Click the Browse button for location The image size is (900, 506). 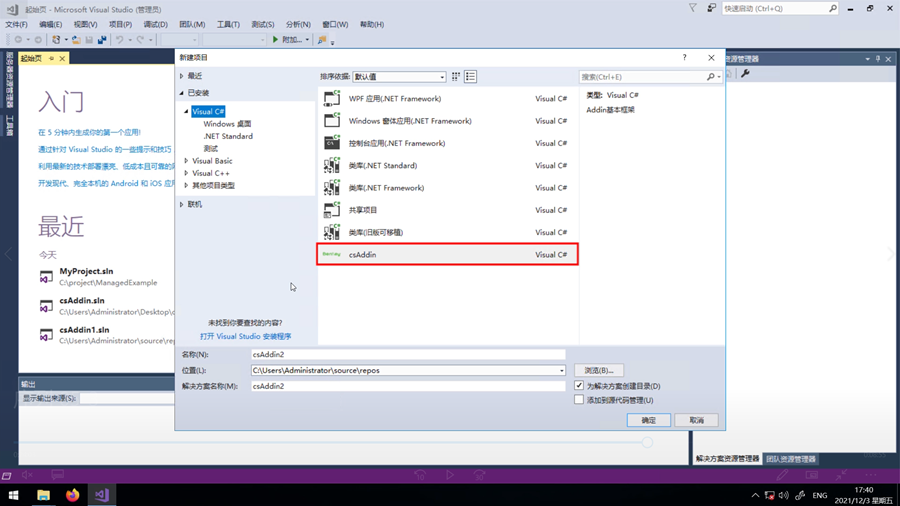(x=599, y=371)
